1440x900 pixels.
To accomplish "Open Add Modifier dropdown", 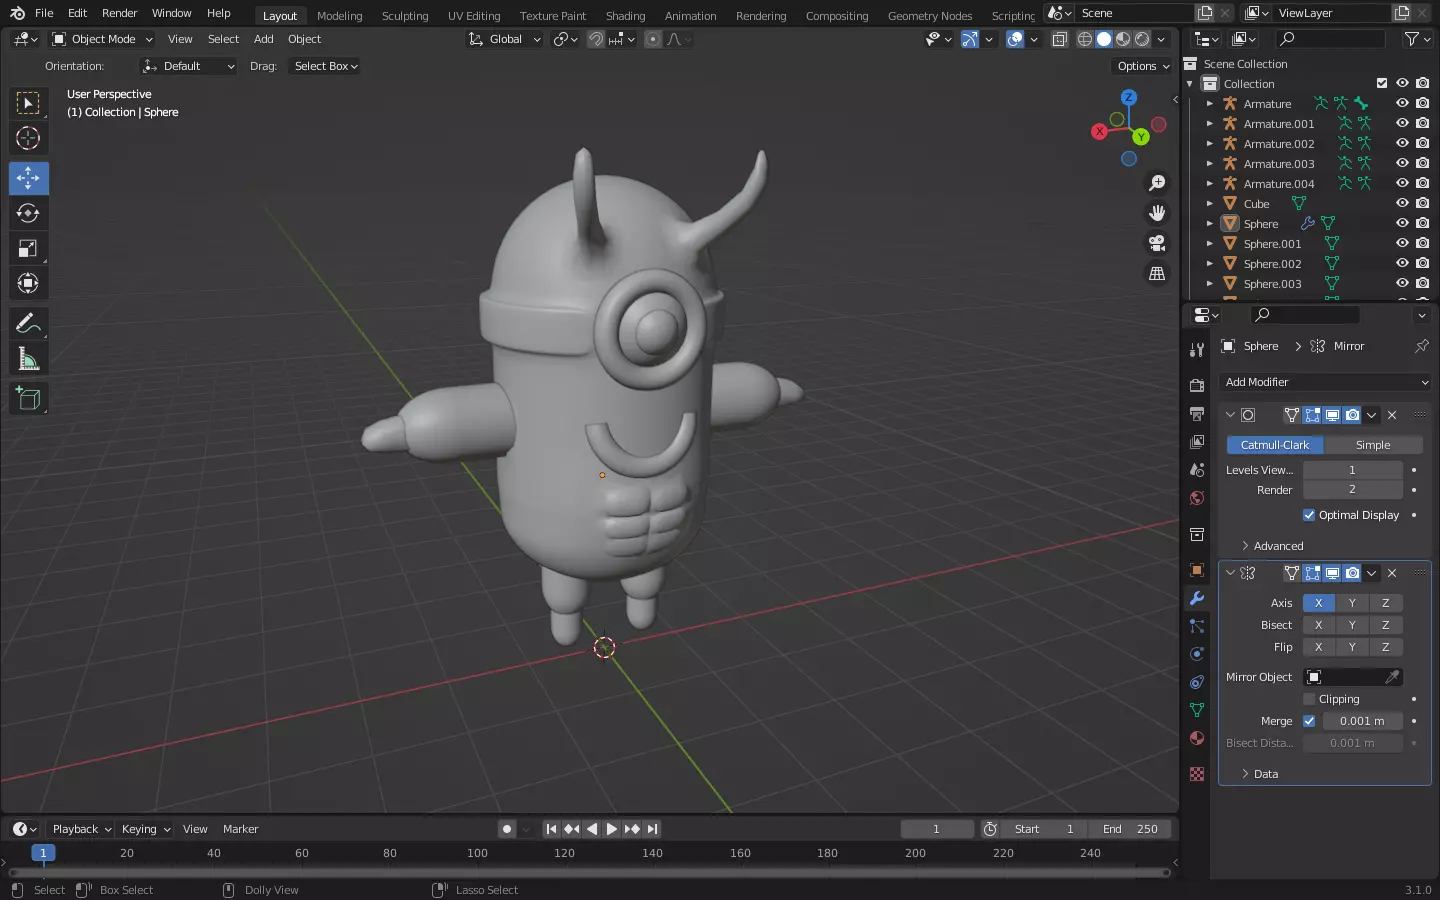I will pyautogui.click(x=1326, y=382).
